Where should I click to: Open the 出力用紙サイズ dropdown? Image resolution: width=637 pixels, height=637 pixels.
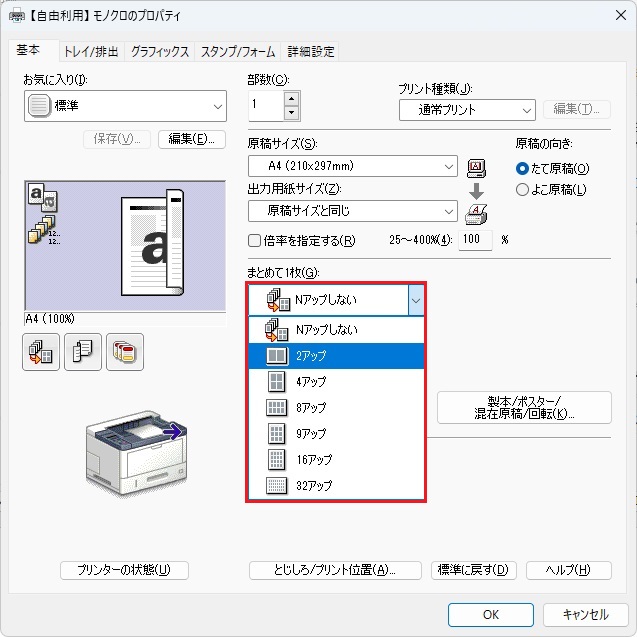pyautogui.click(x=353, y=211)
